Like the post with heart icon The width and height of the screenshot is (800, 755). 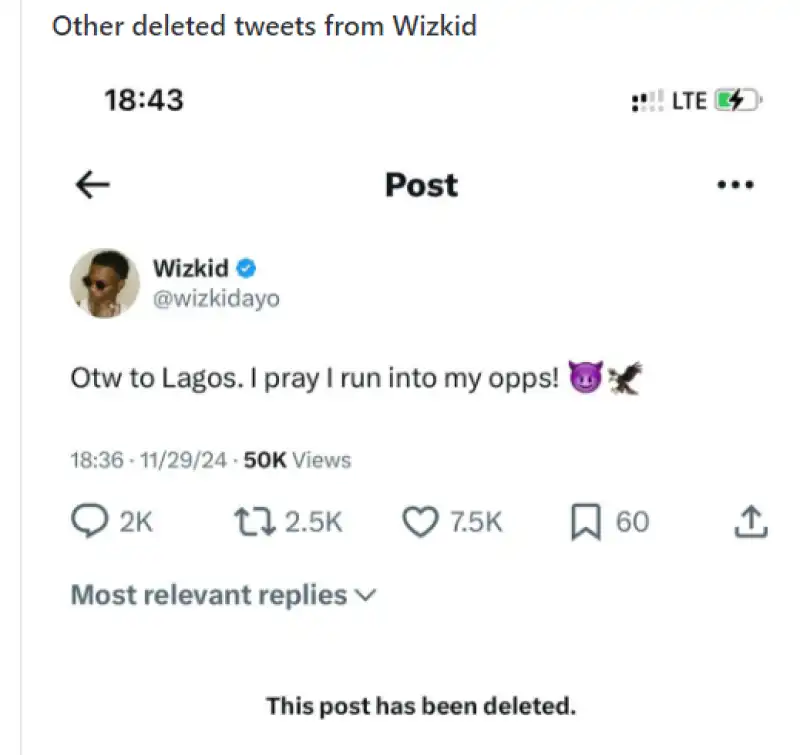420,521
